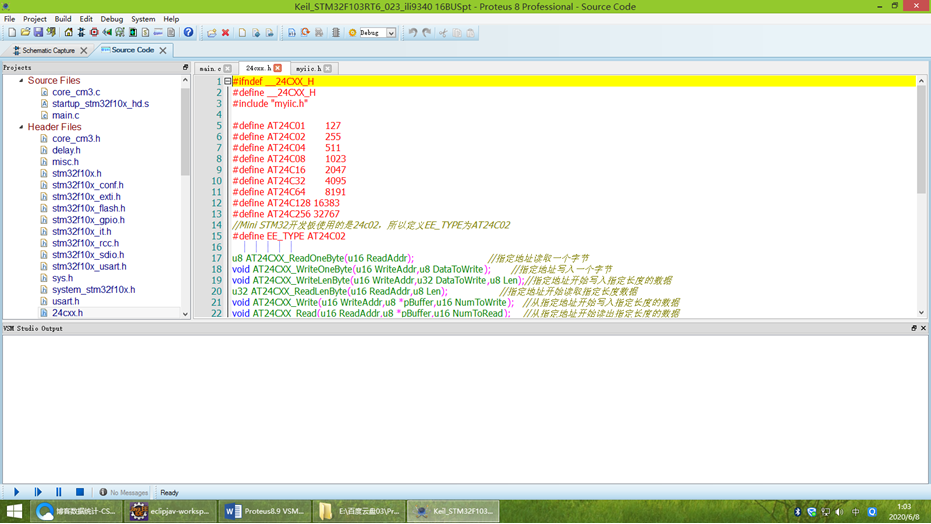Select system_stm32f10x.h file
931x524 pixels.
click(x=93, y=290)
